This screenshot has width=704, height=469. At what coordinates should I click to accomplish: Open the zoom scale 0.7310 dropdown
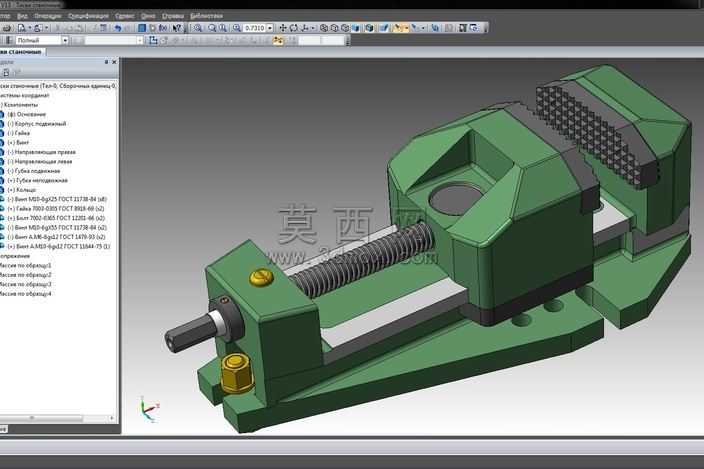click(x=270, y=28)
